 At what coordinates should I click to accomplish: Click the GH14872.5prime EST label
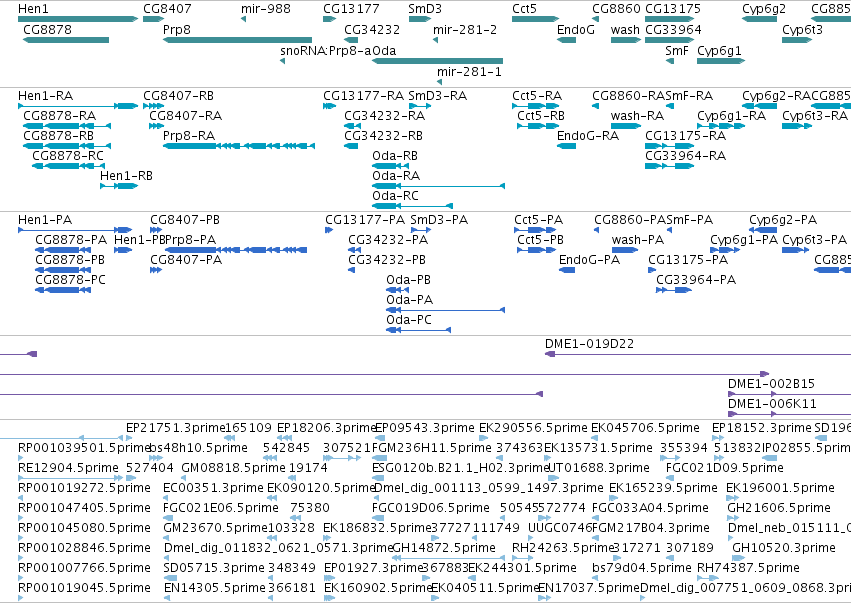pos(444,548)
